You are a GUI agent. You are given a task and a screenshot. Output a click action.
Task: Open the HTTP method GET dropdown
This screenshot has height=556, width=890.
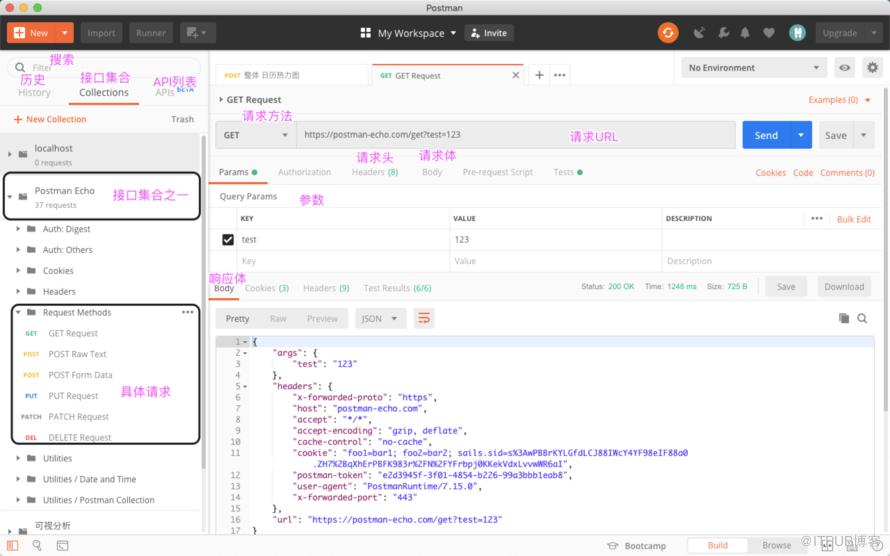click(x=256, y=135)
